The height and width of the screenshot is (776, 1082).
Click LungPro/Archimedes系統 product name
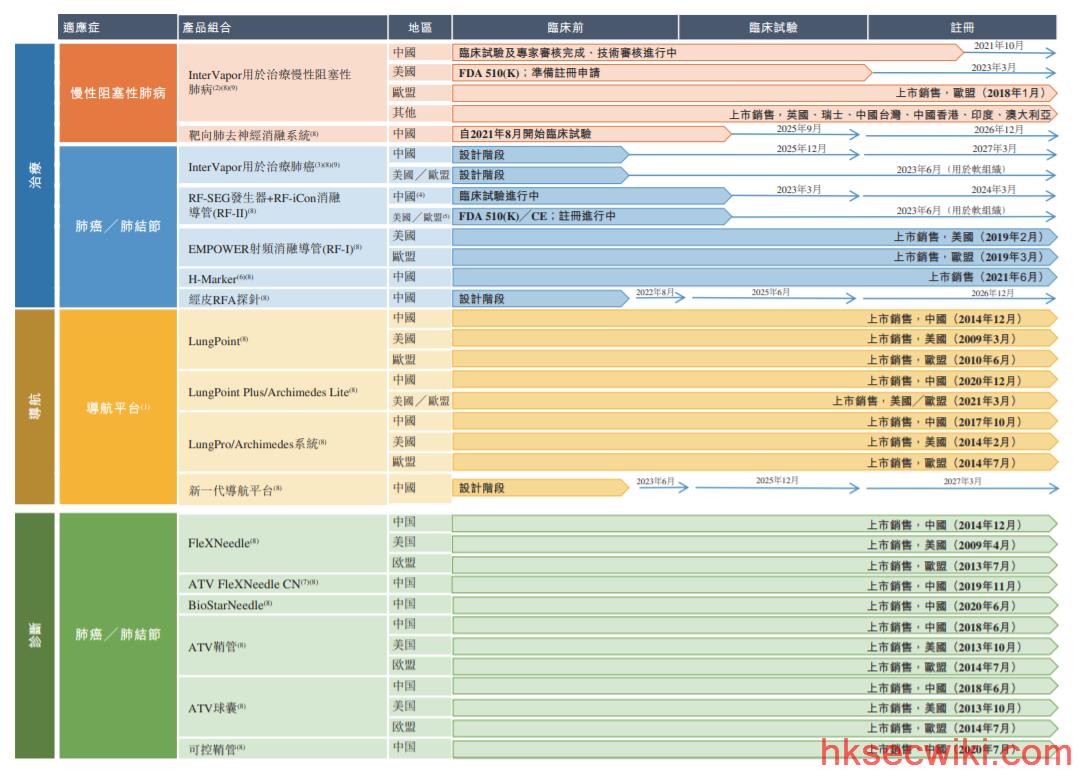[257, 444]
